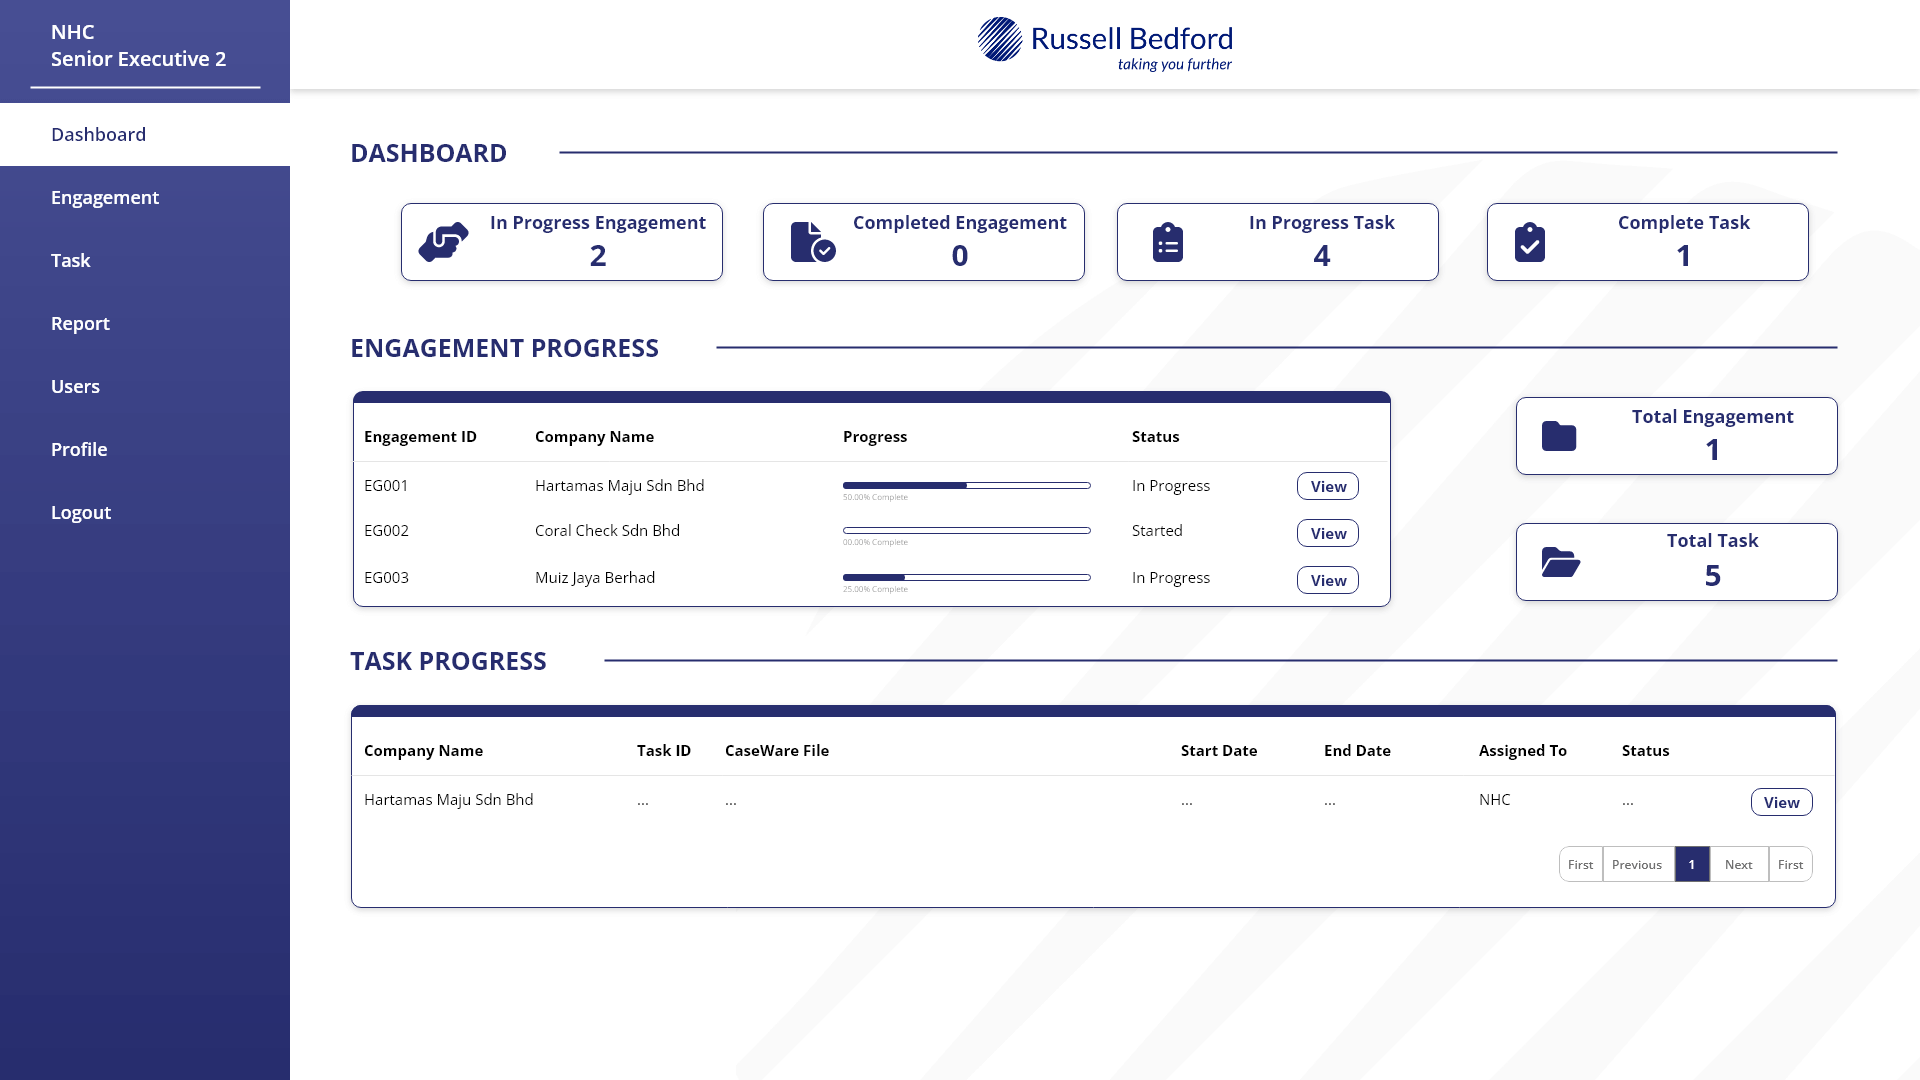The image size is (1920, 1080).
Task: View engagement EG001 for Hartamas Maju Sdn Bhd
Action: point(1327,486)
